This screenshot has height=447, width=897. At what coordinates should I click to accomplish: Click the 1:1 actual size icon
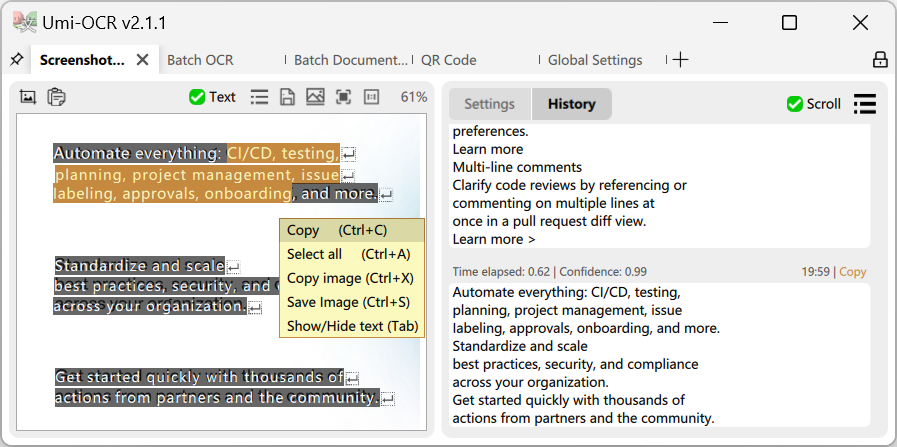click(372, 97)
